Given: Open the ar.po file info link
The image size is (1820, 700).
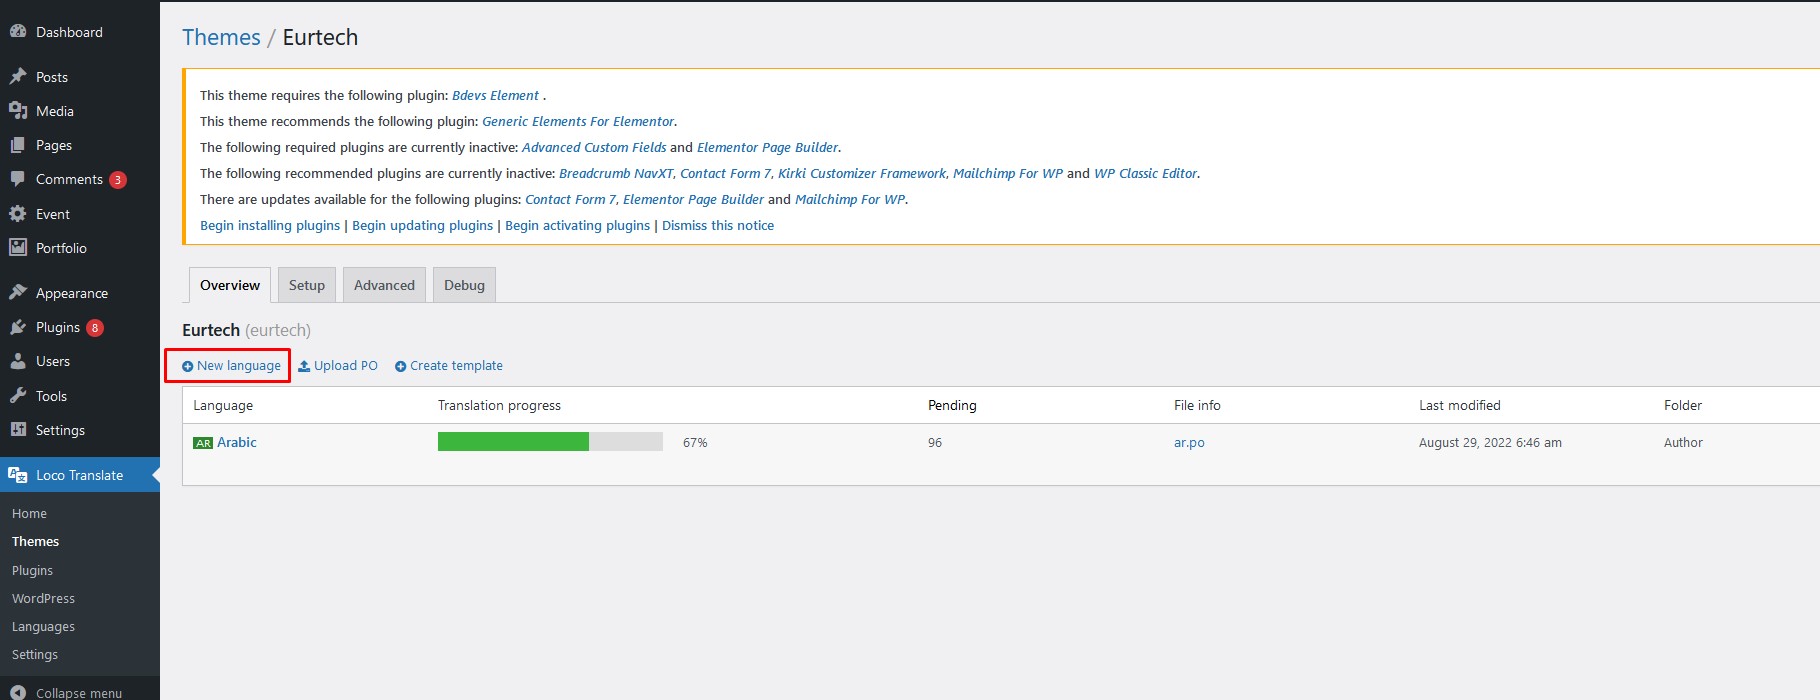Looking at the screenshot, I should point(1189,442).
